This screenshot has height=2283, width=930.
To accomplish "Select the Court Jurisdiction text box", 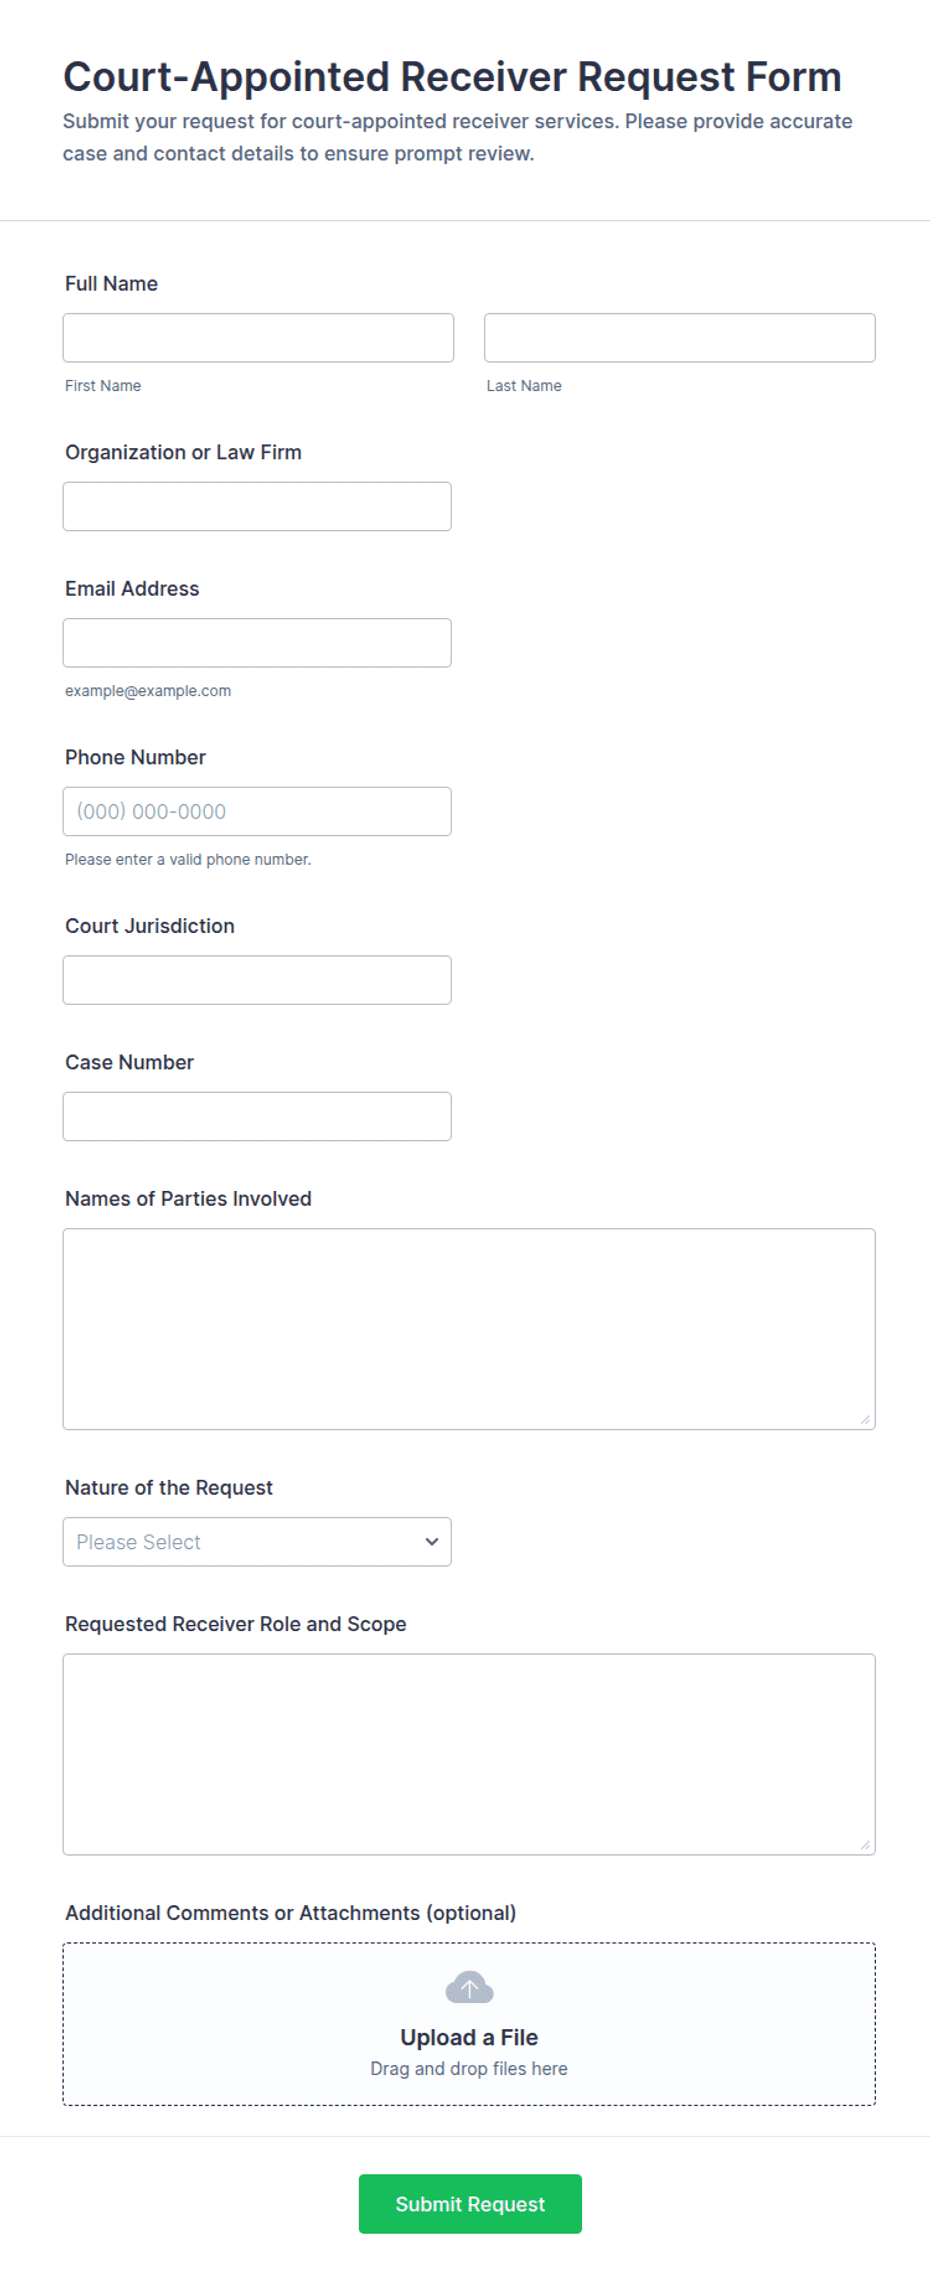I will click(257, 979).
